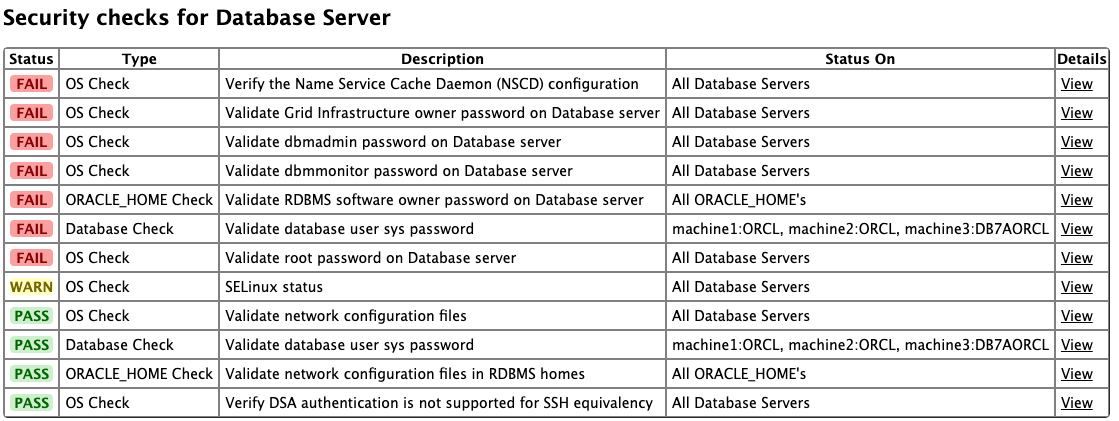1119x421 pixels.
Task: View details for DSA authentication SSH check
Action: 1076,403
